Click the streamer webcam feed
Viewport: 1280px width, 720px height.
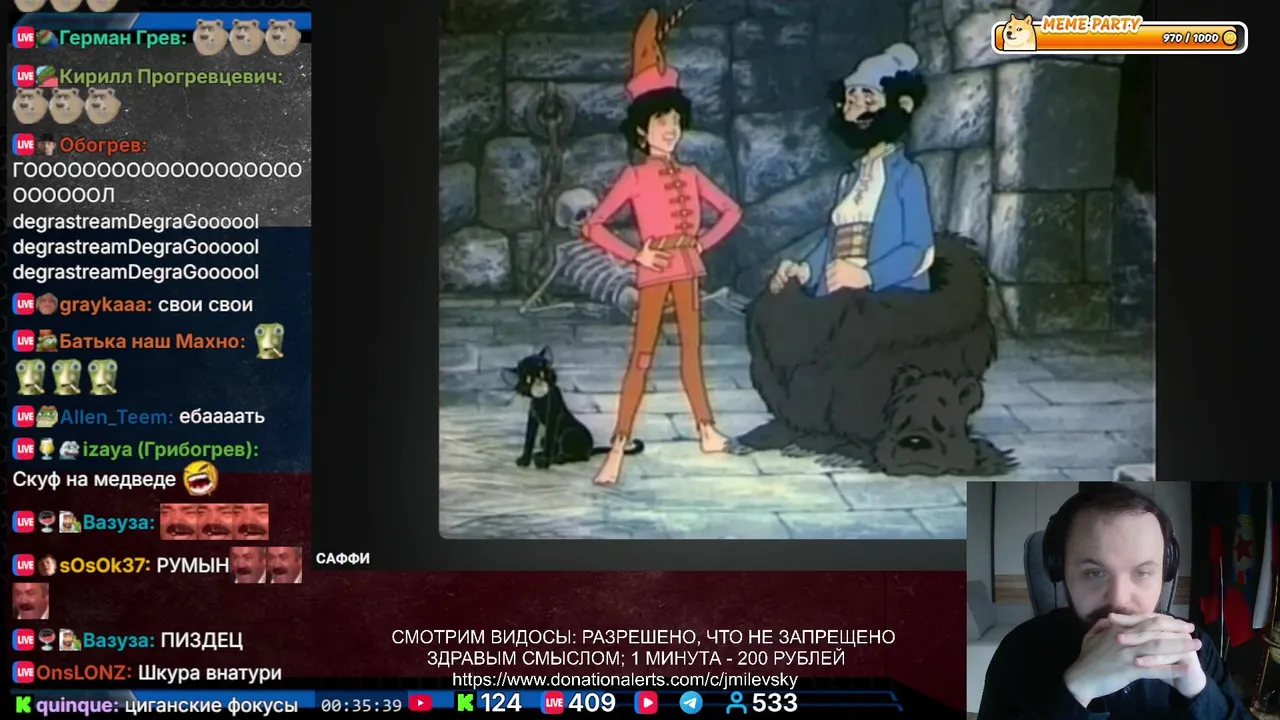point(1123,600)
